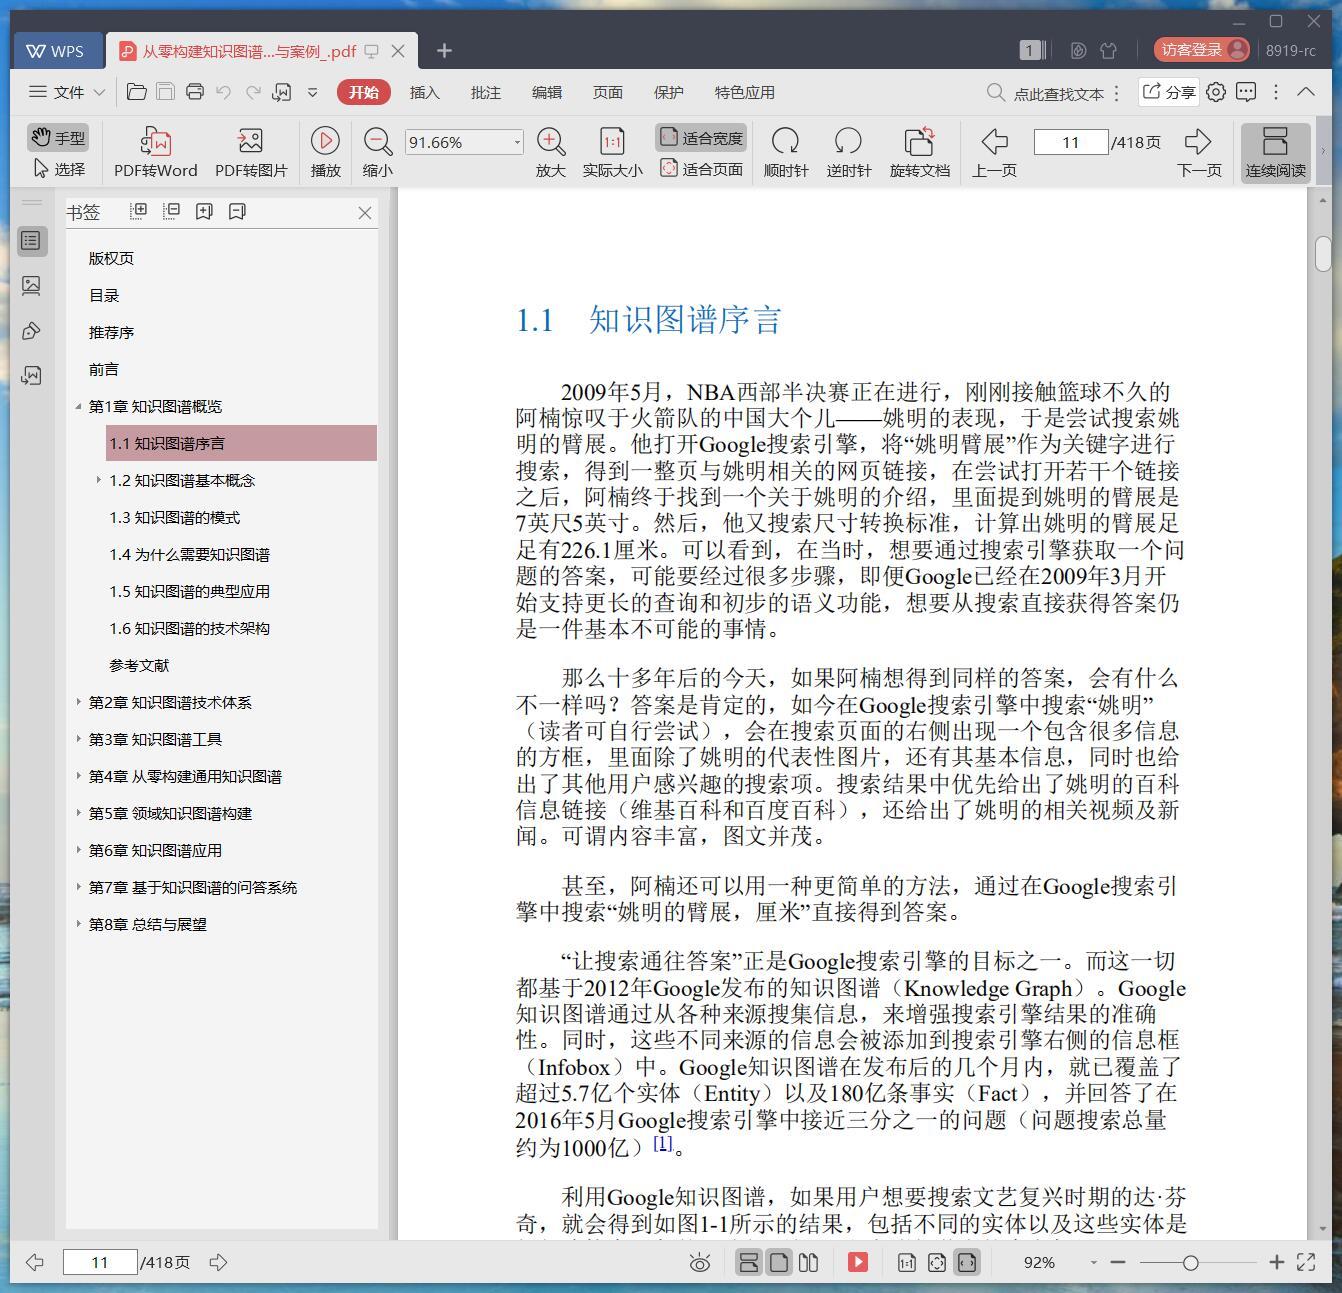Image resolution: width=1342 pixels, height=1293 pixels.
Task: Go to previous page with 上一页 arrow
Action: (994, 152)
